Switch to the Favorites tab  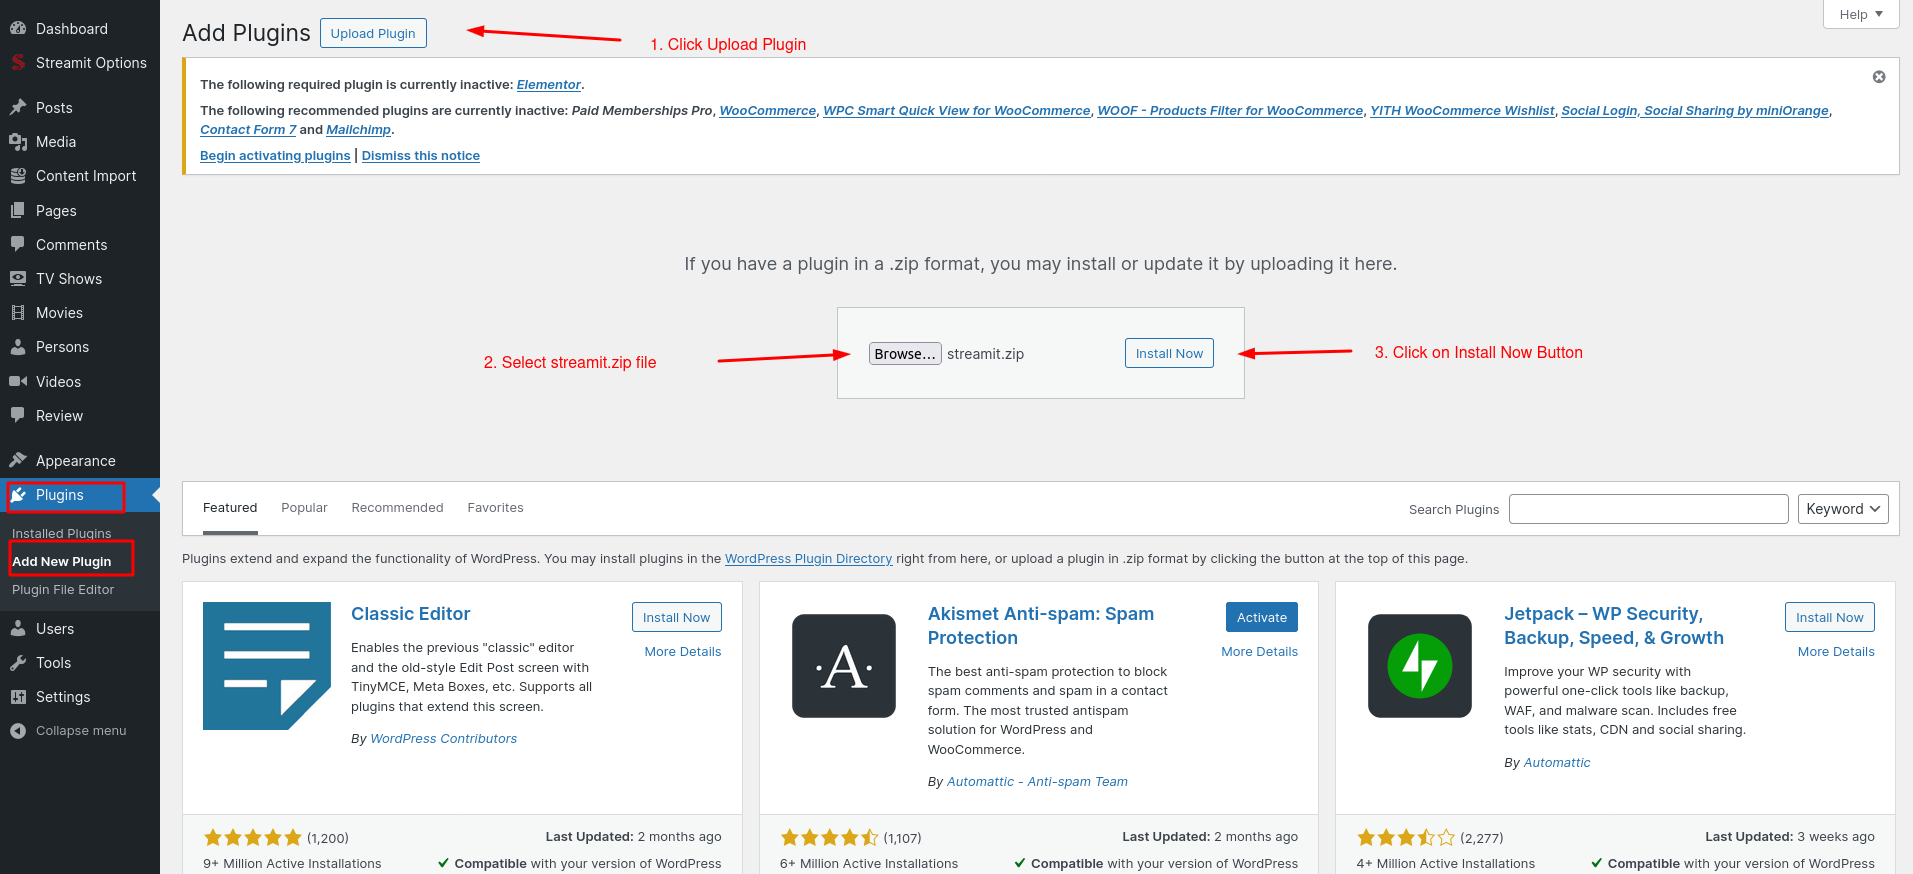click(x=495, y=508)
